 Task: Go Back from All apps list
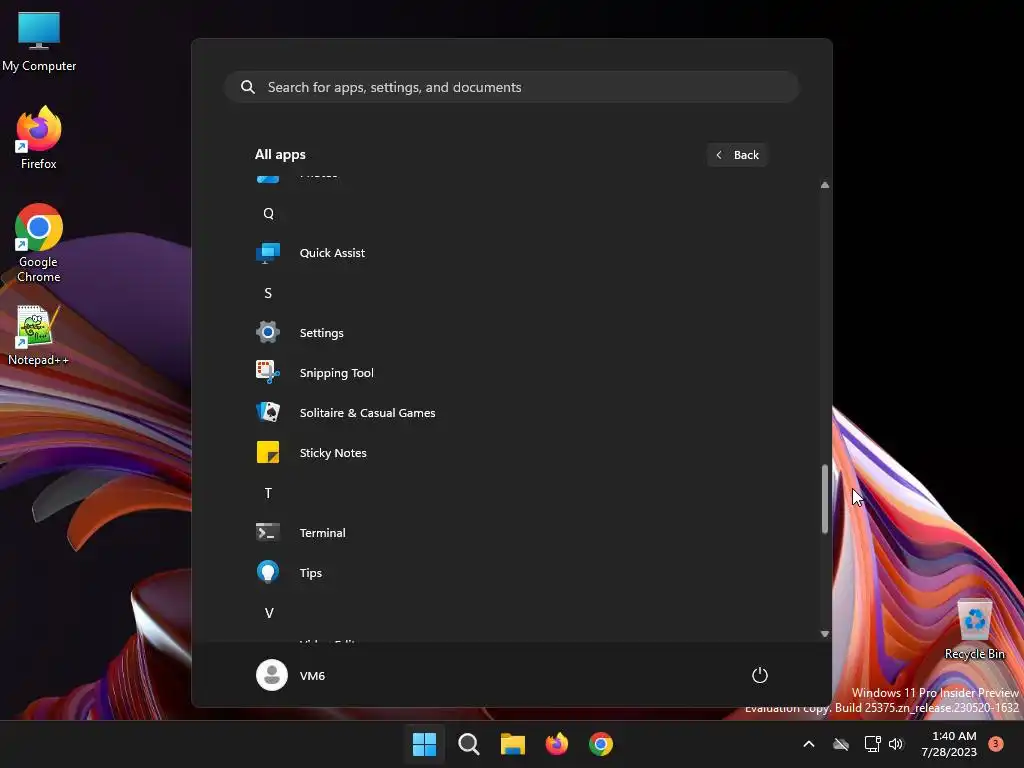(737, 155)
